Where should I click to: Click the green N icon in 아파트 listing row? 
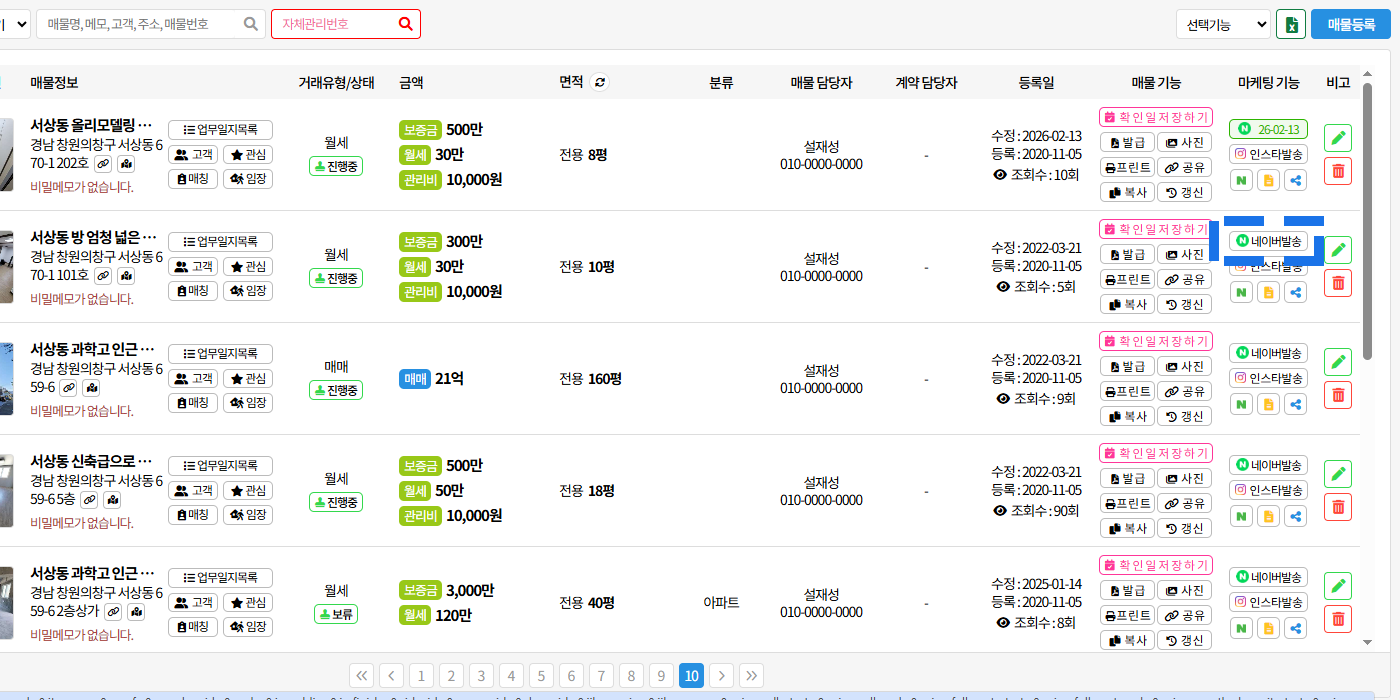coord(1240,629)
